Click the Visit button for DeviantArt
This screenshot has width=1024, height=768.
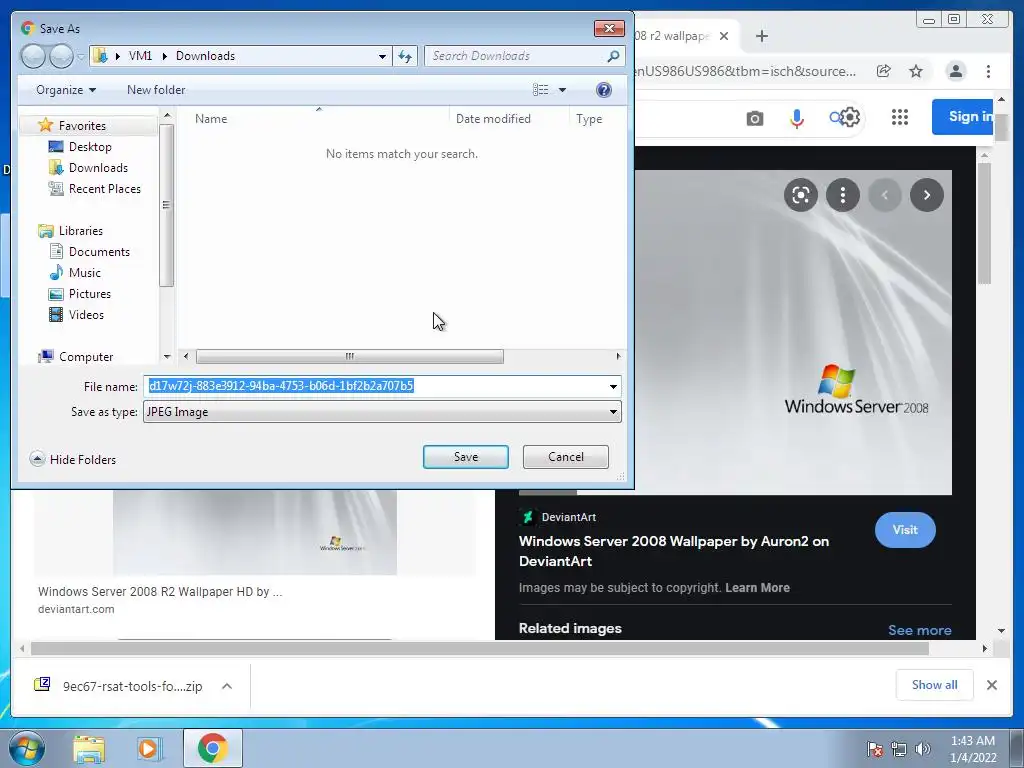(x=905, y=530)
